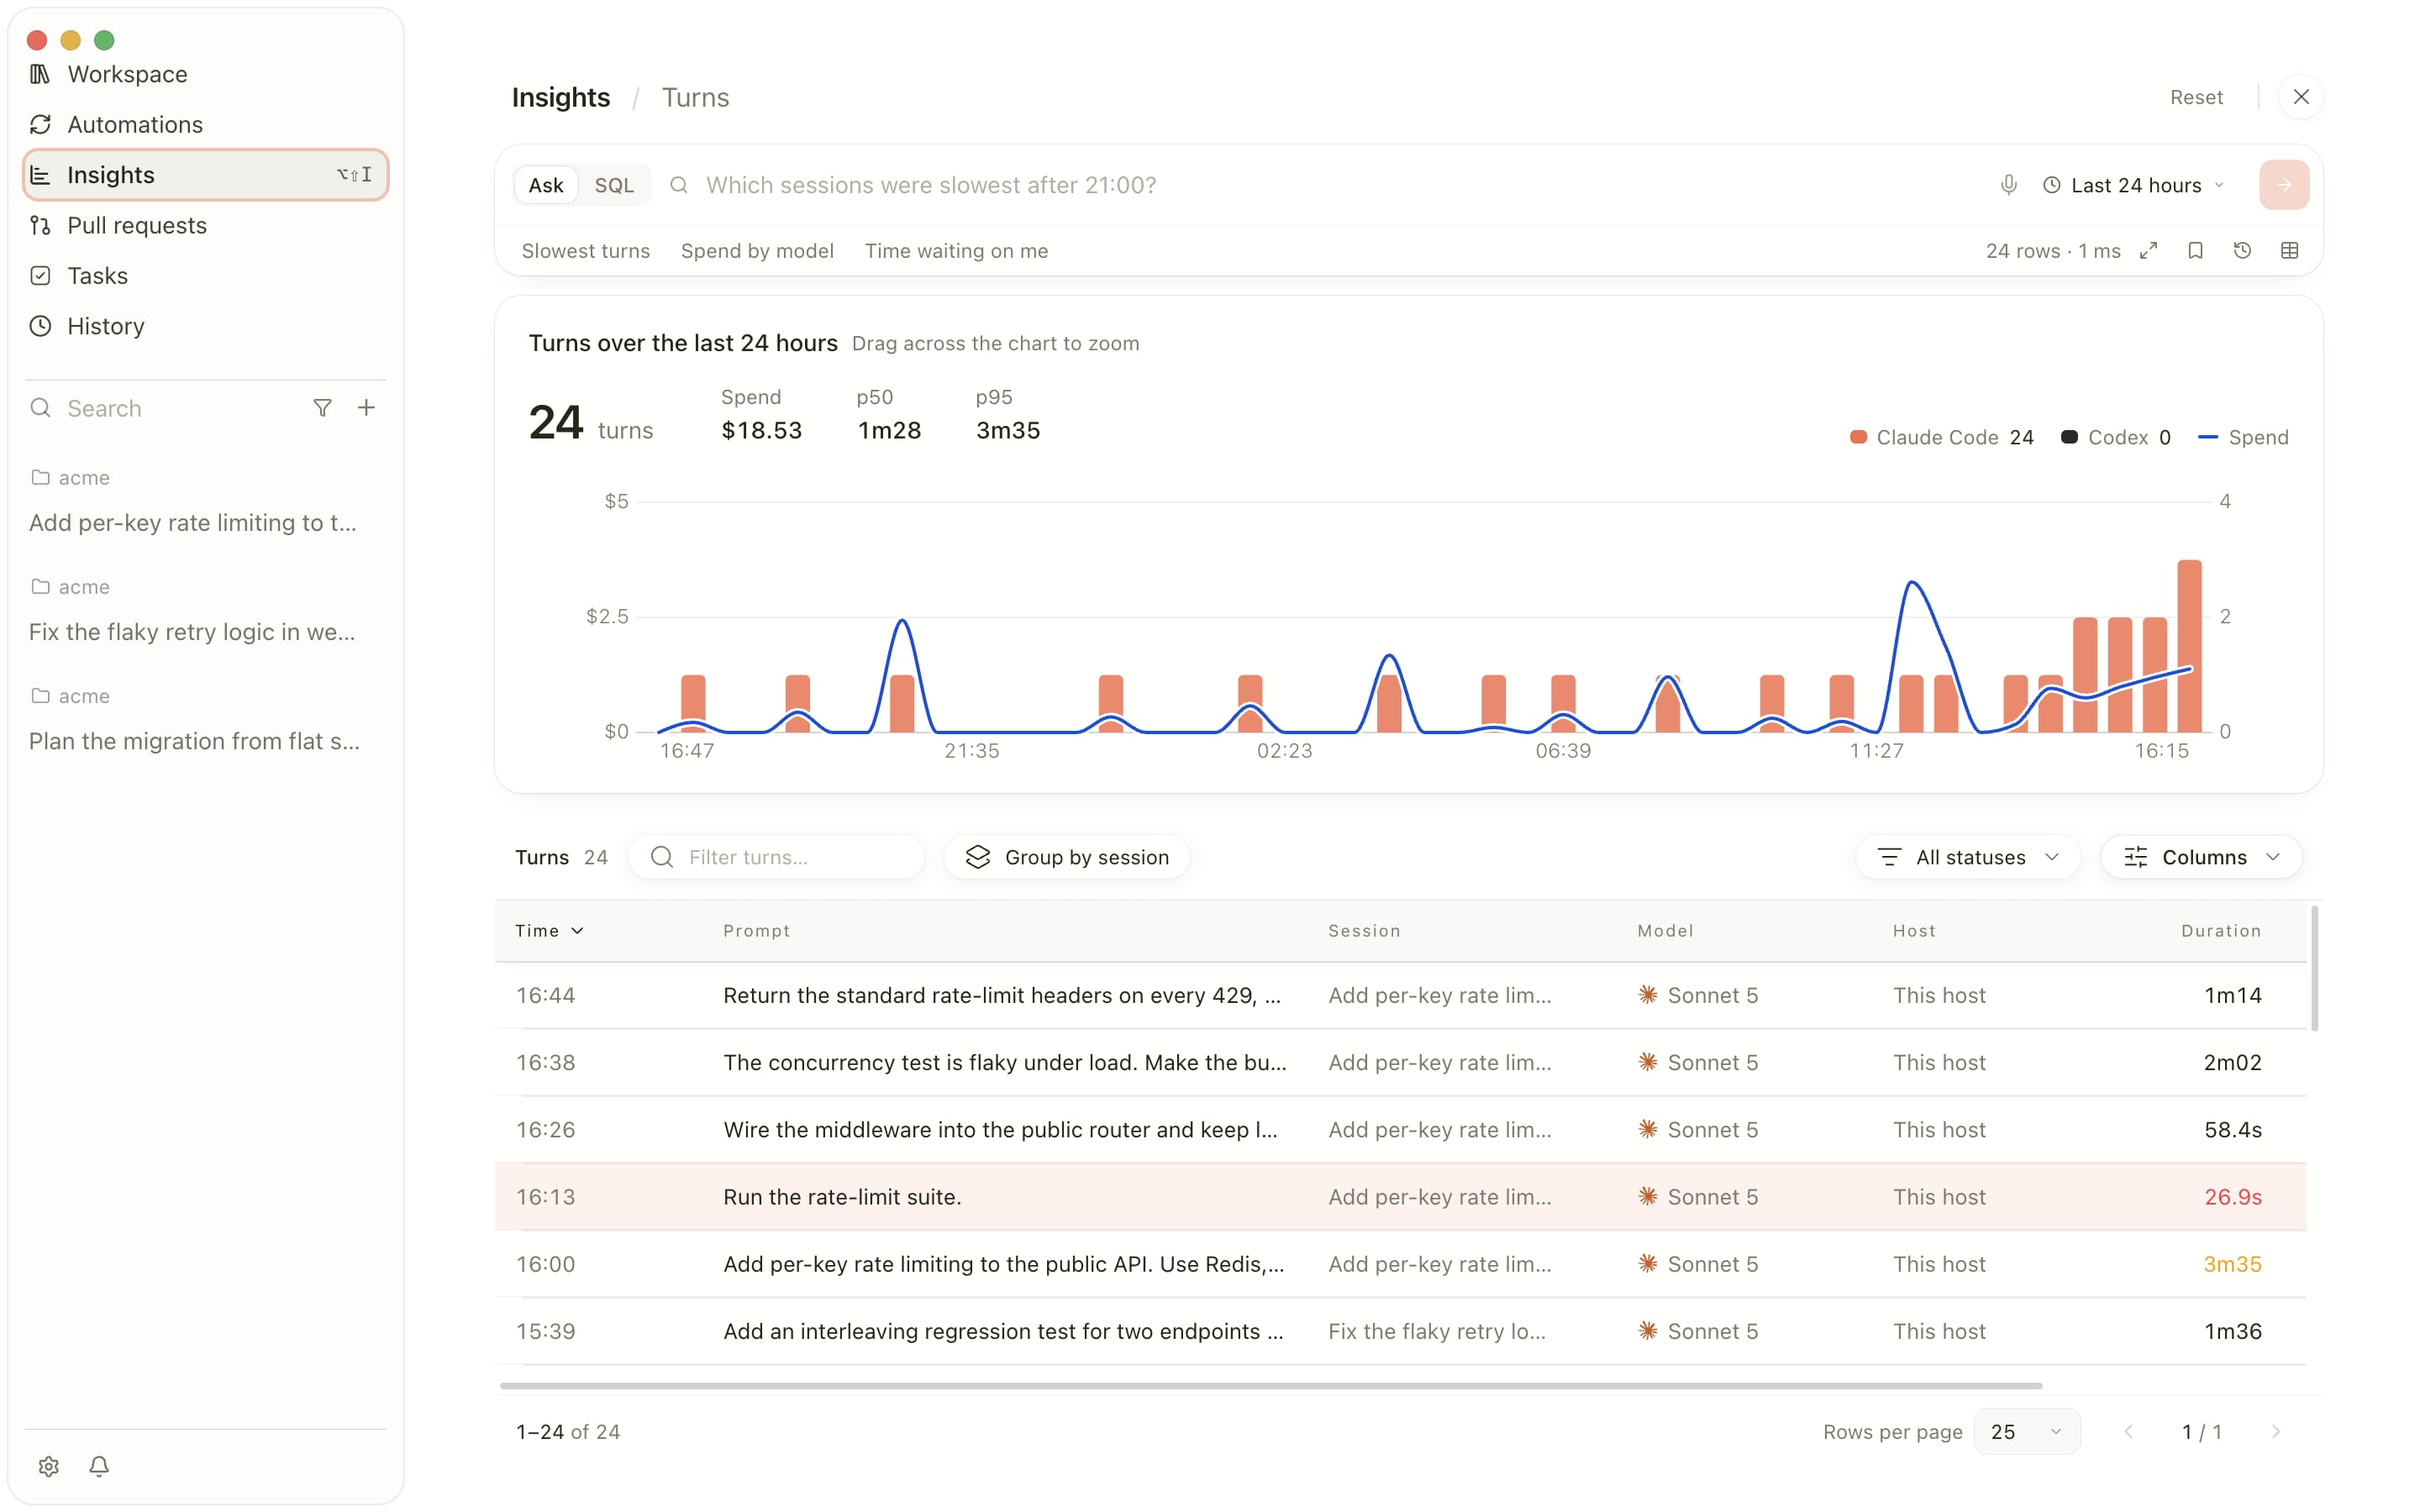
Task: Click the Sonnet 5 model icon in 16:44 row
Action: 1647,995
